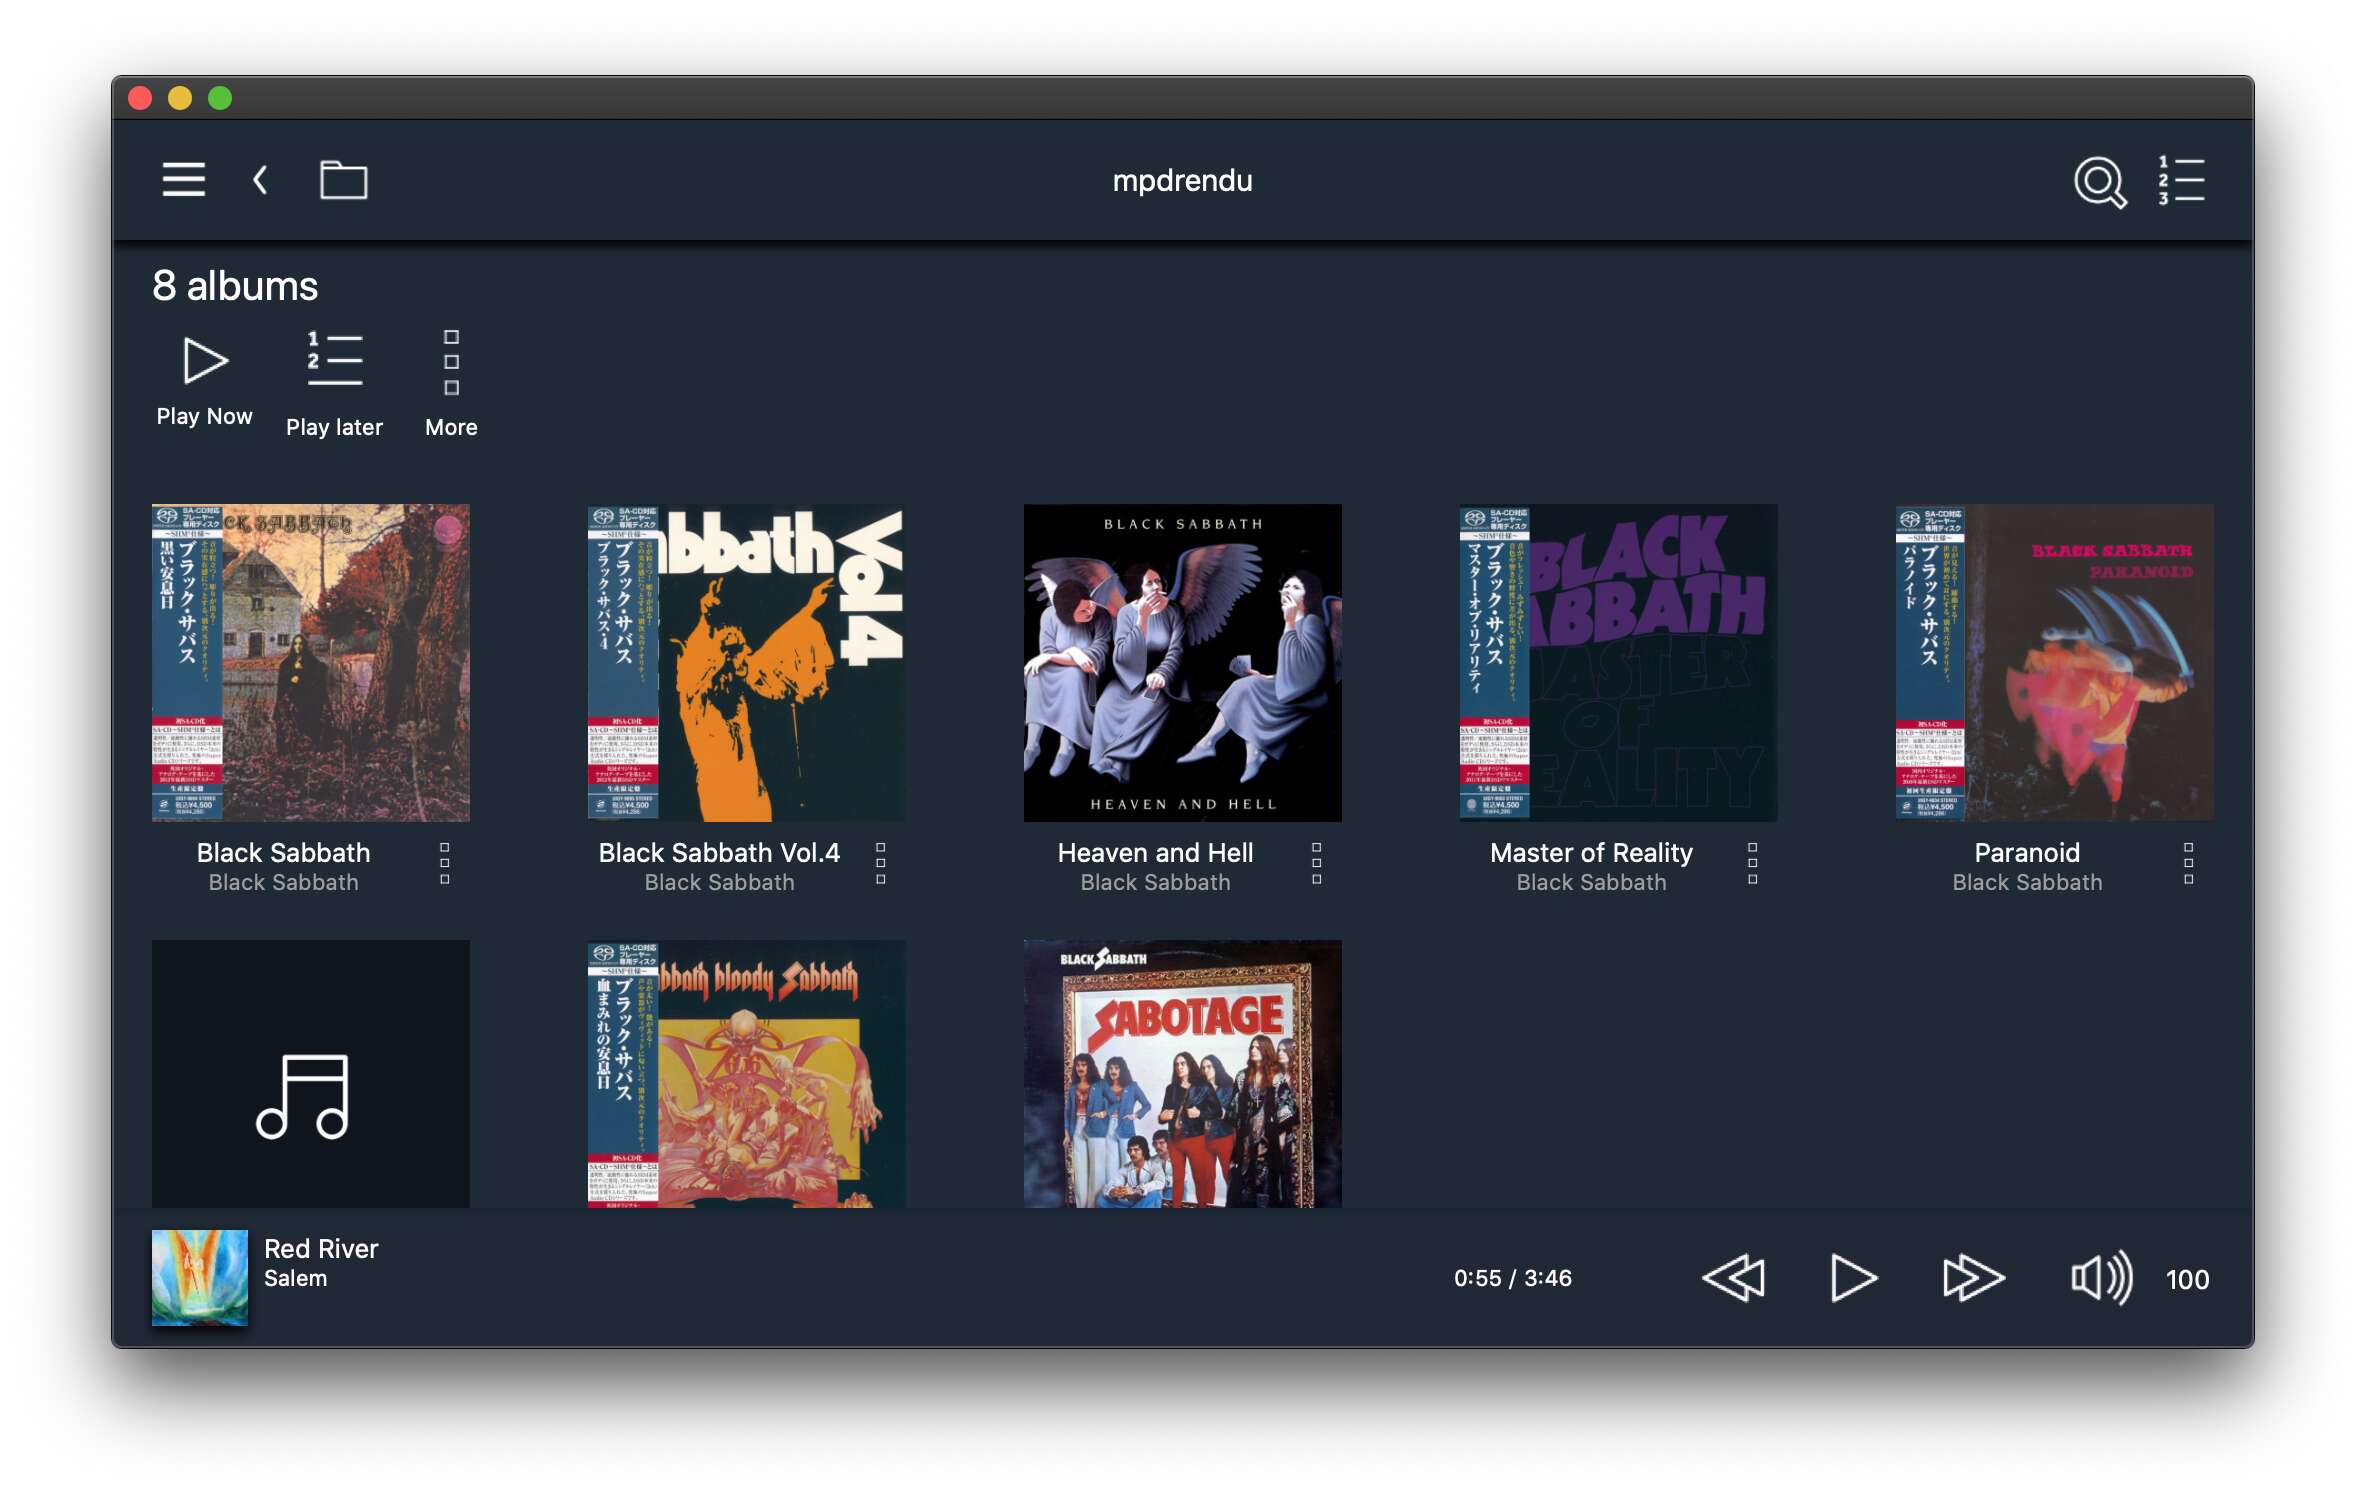Click the Master of Reality title
The height and width of the screenshot is (1496, 2366).
1591,852
